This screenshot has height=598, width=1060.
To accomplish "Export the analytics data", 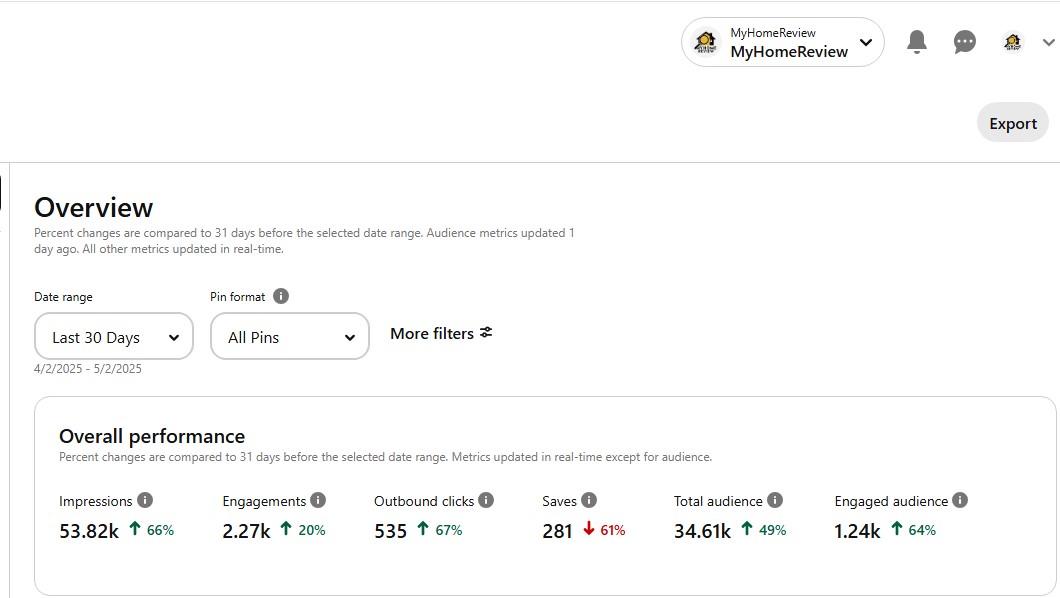I will (x=1012, y=123).
